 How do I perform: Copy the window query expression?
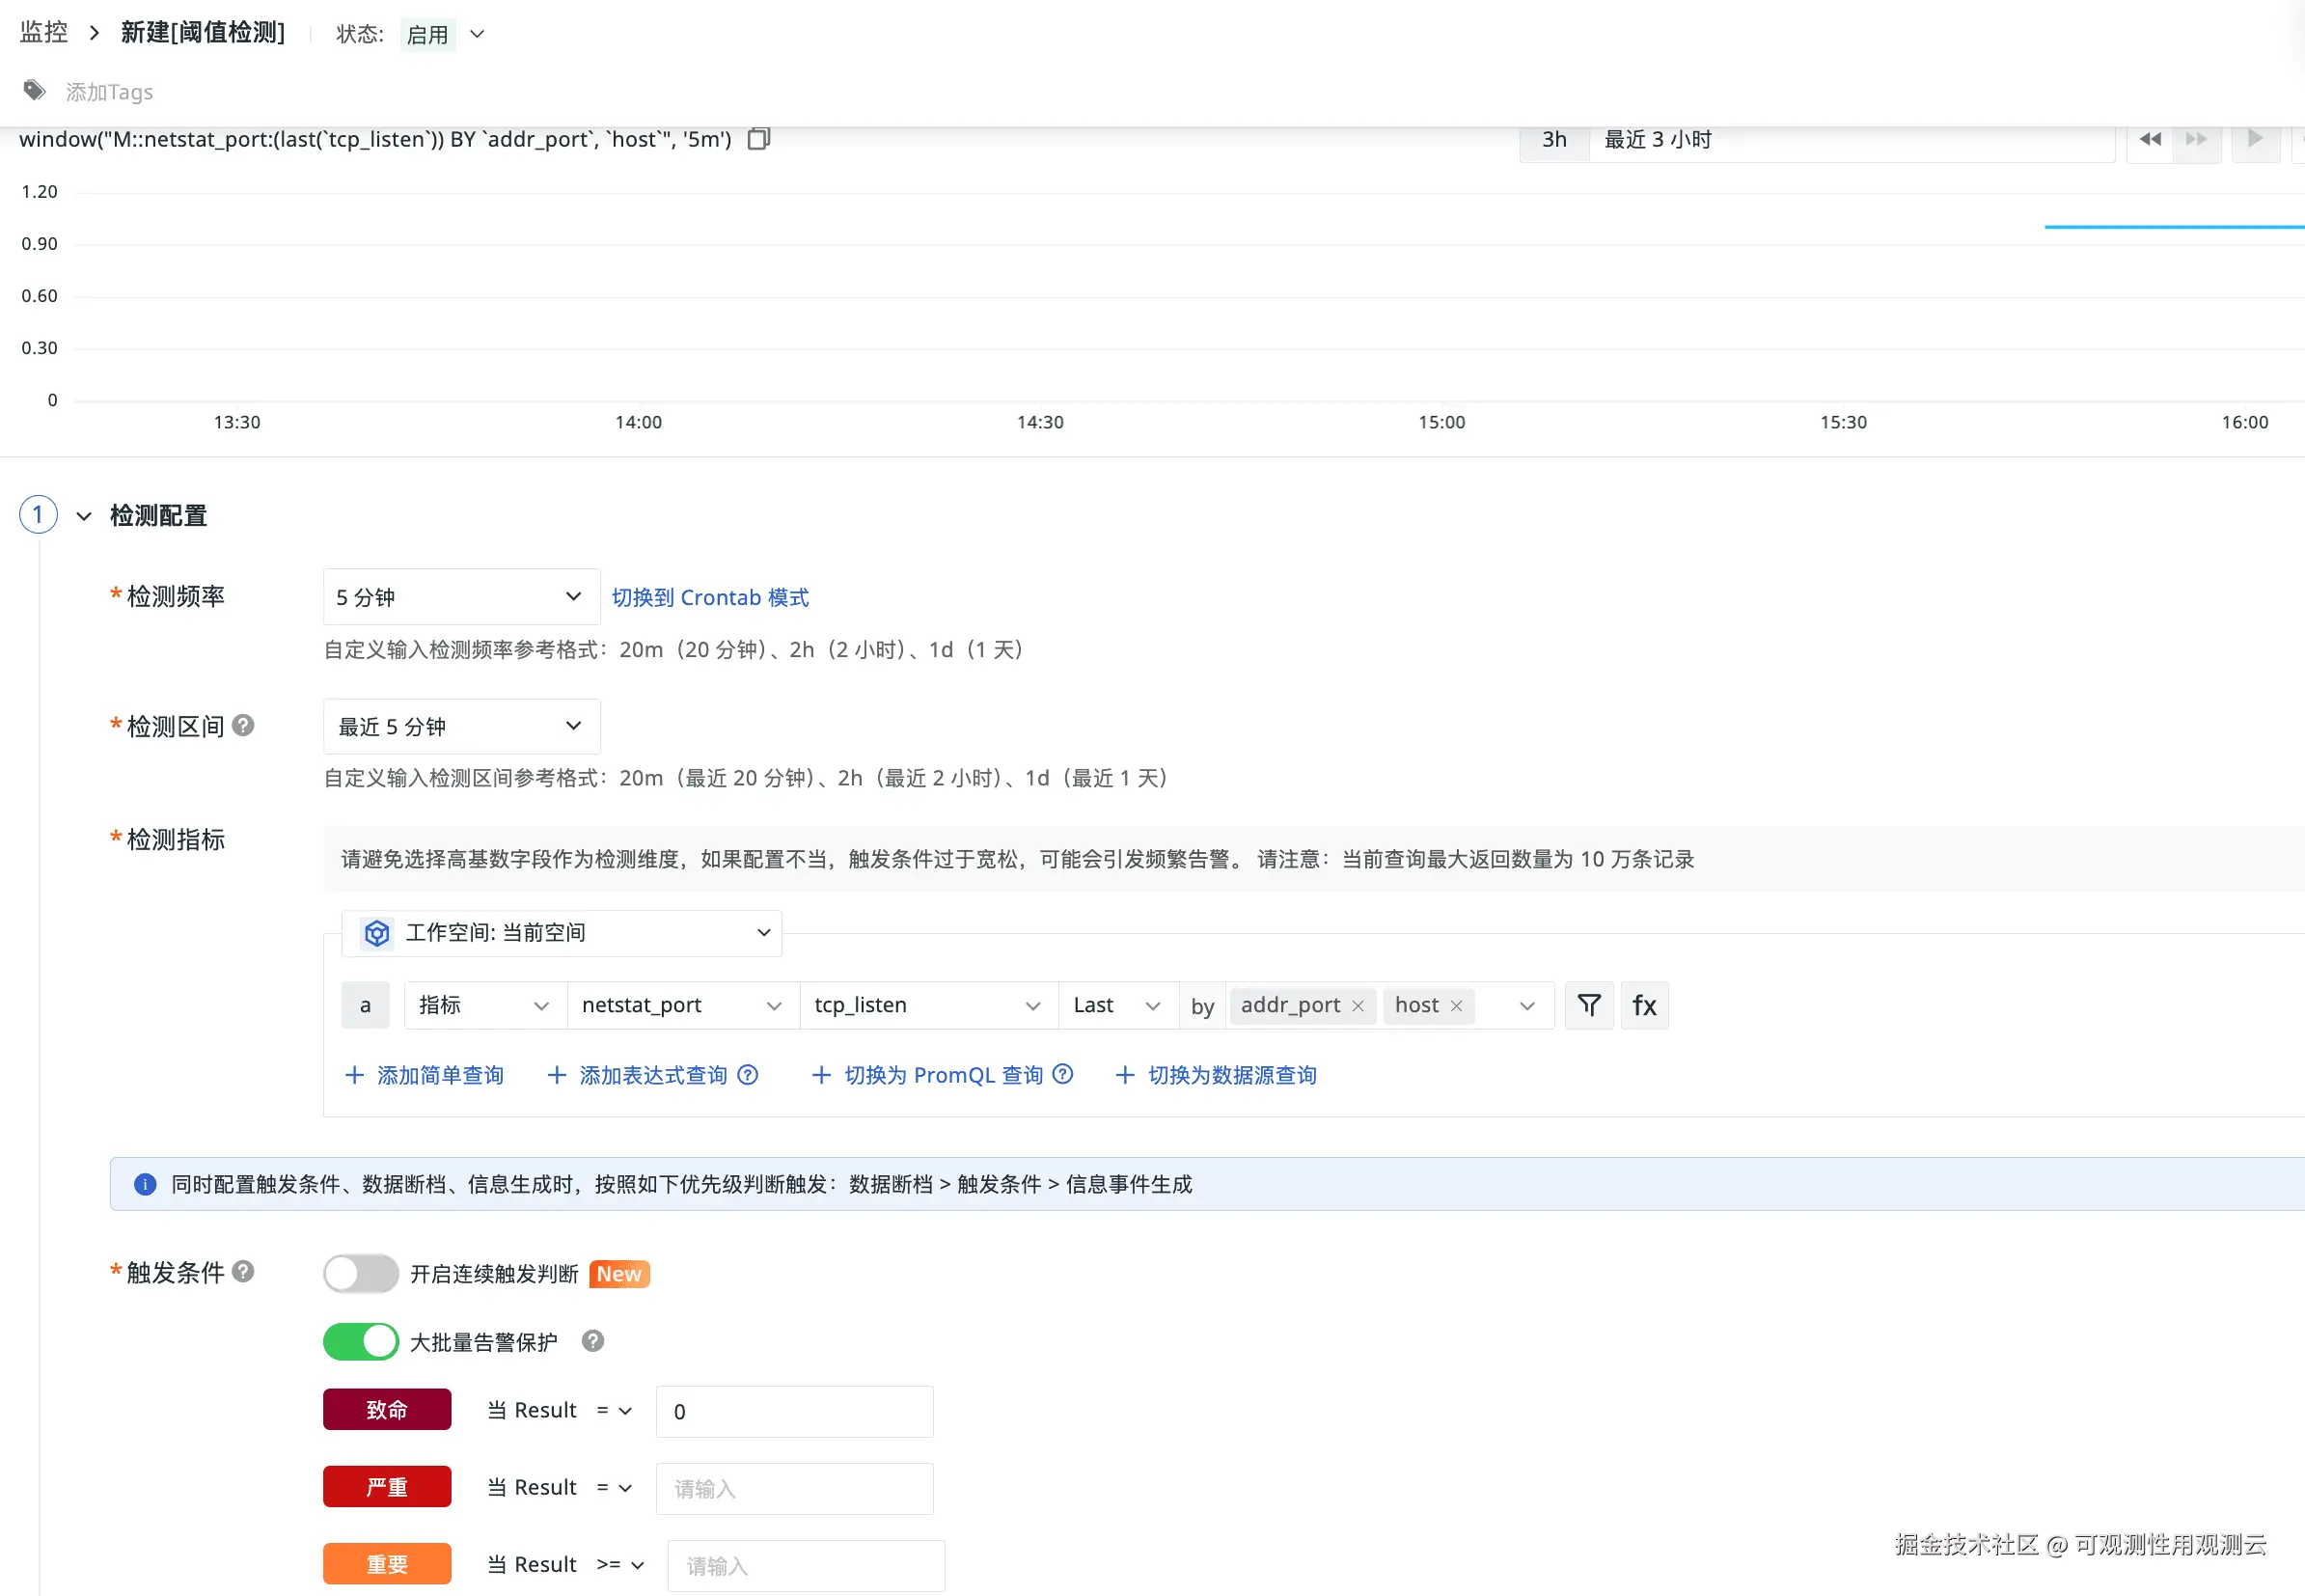759,139
